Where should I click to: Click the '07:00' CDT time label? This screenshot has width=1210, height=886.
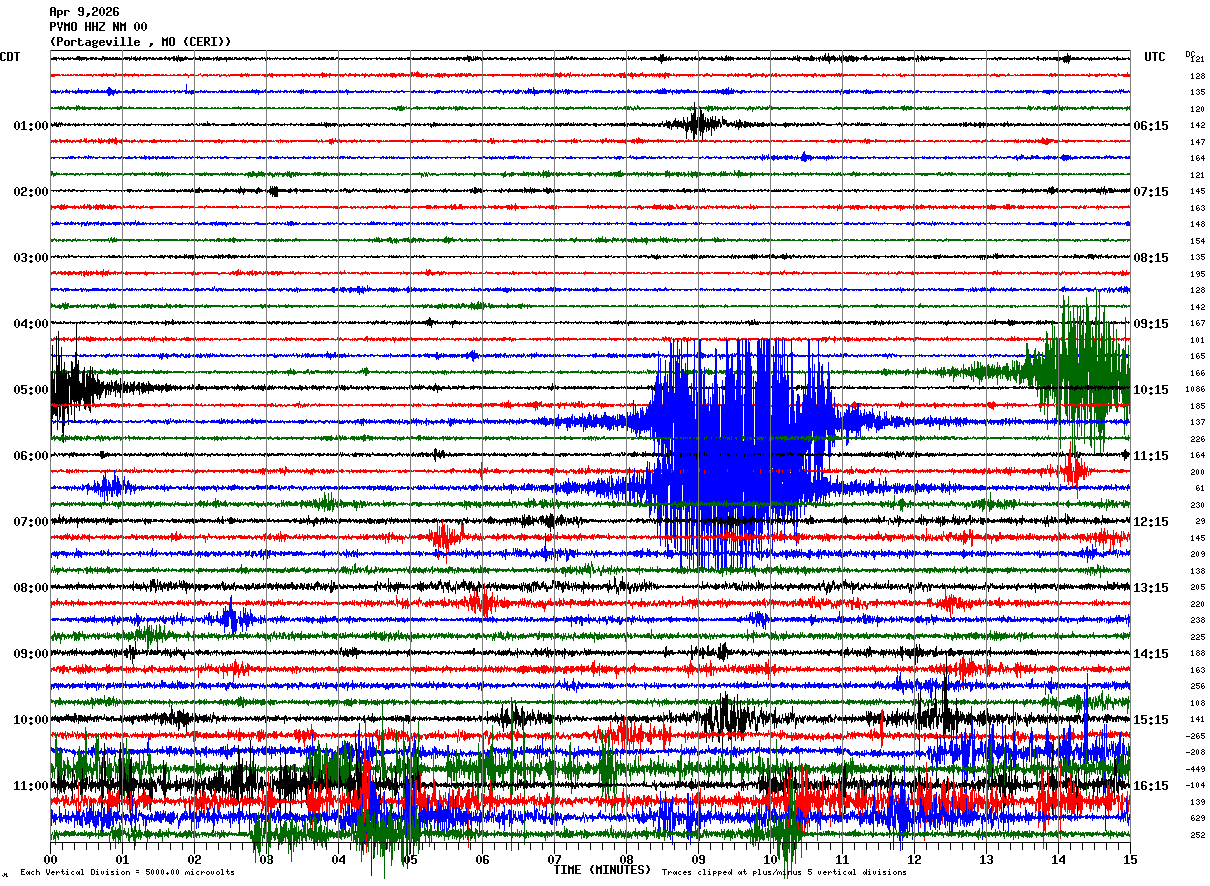[31, 522]
